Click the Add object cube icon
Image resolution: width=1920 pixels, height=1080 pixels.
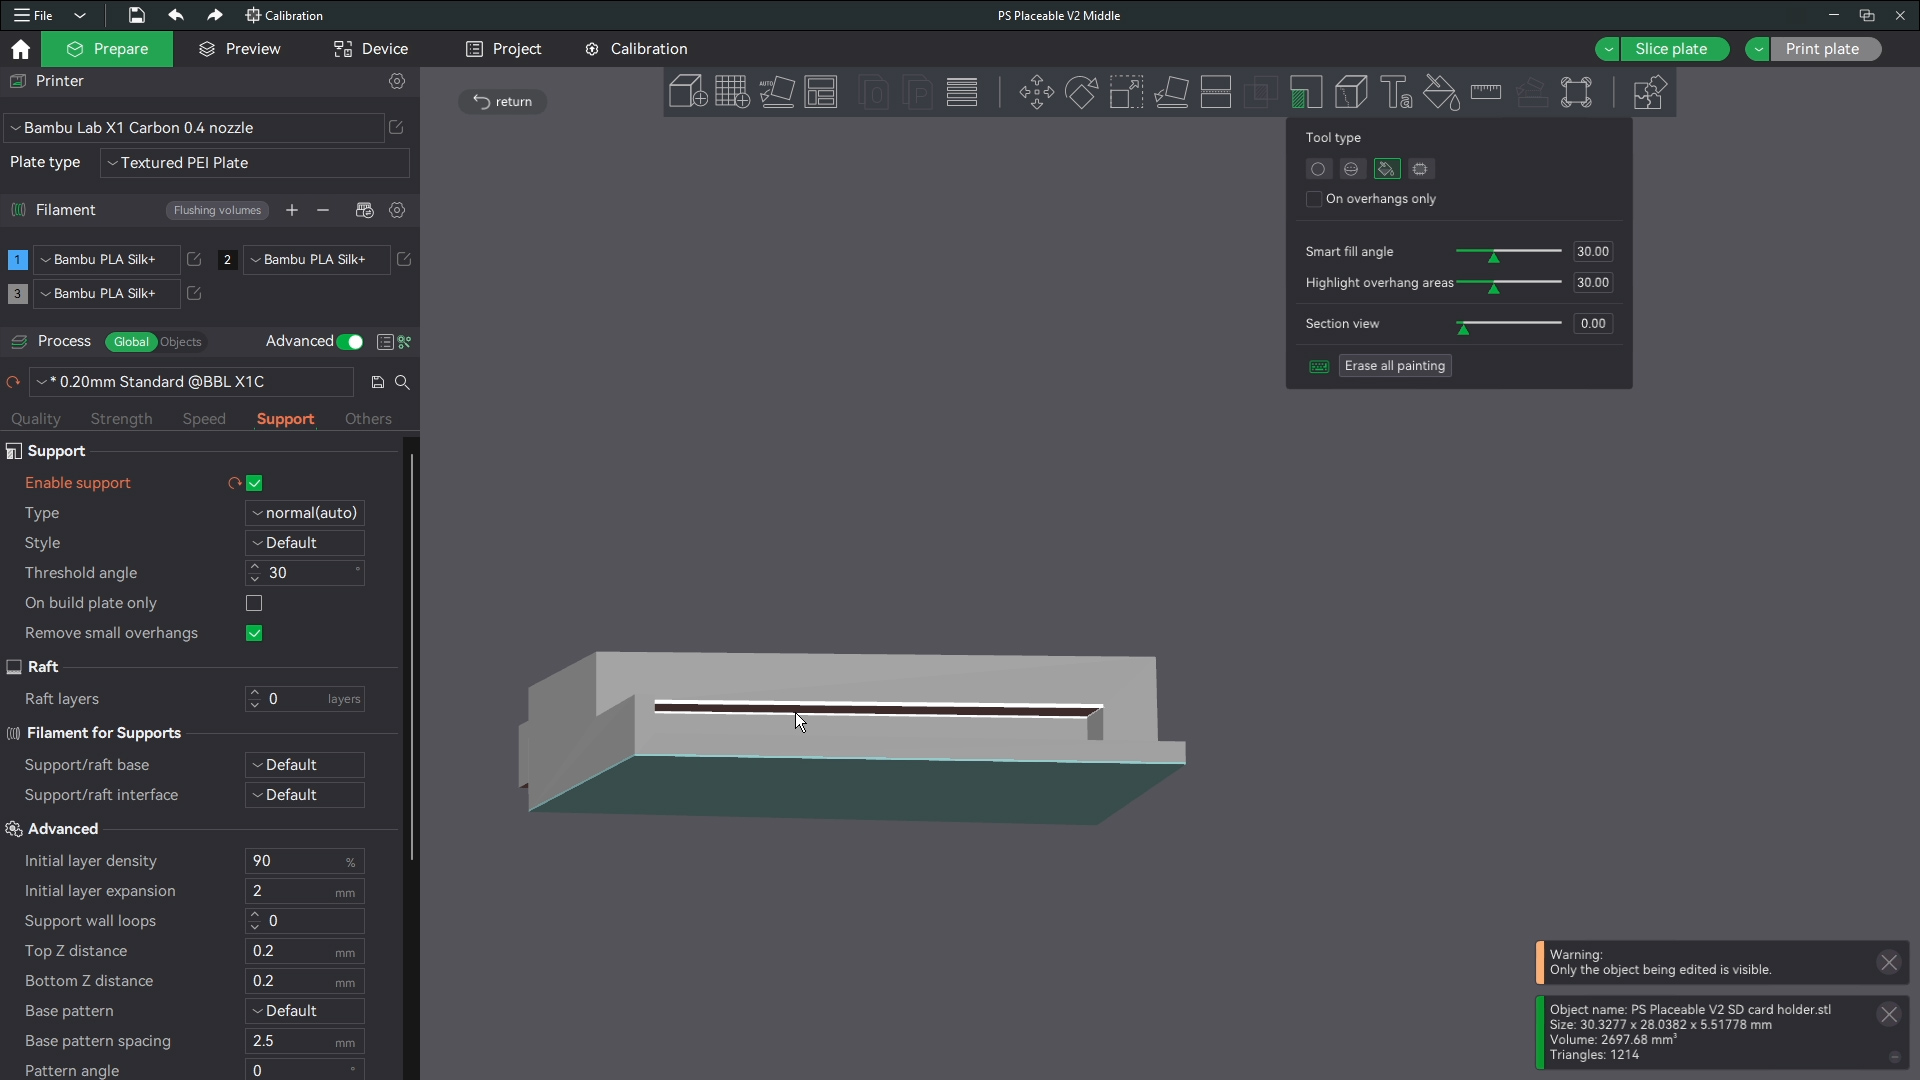point(687,92)
